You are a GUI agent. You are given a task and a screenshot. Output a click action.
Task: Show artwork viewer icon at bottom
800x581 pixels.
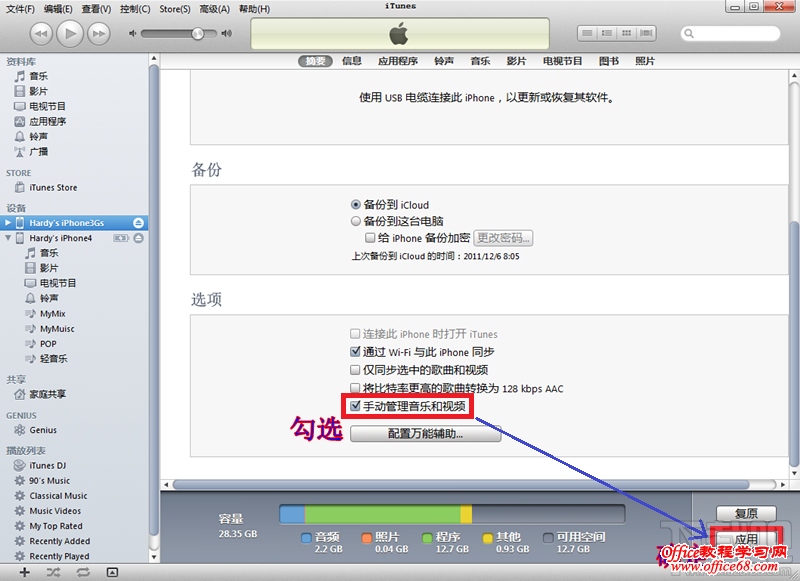pos(112,572)
